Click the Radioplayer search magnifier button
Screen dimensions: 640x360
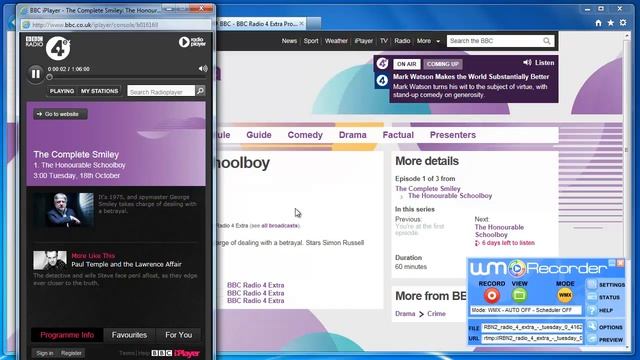200,91
